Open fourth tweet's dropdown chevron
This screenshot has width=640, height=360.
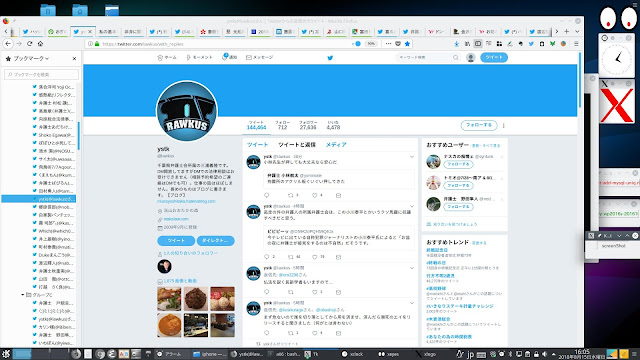(412, 303)
